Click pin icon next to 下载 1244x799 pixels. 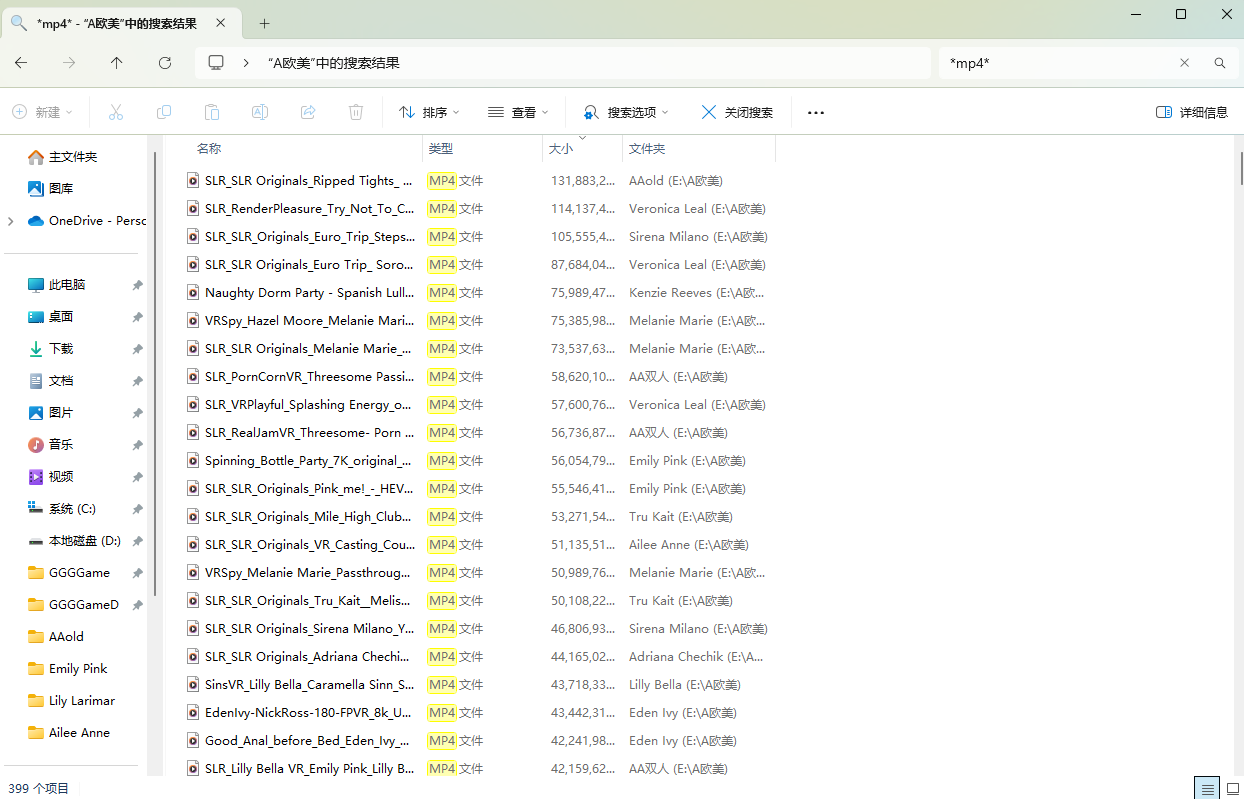pos(137,349)
